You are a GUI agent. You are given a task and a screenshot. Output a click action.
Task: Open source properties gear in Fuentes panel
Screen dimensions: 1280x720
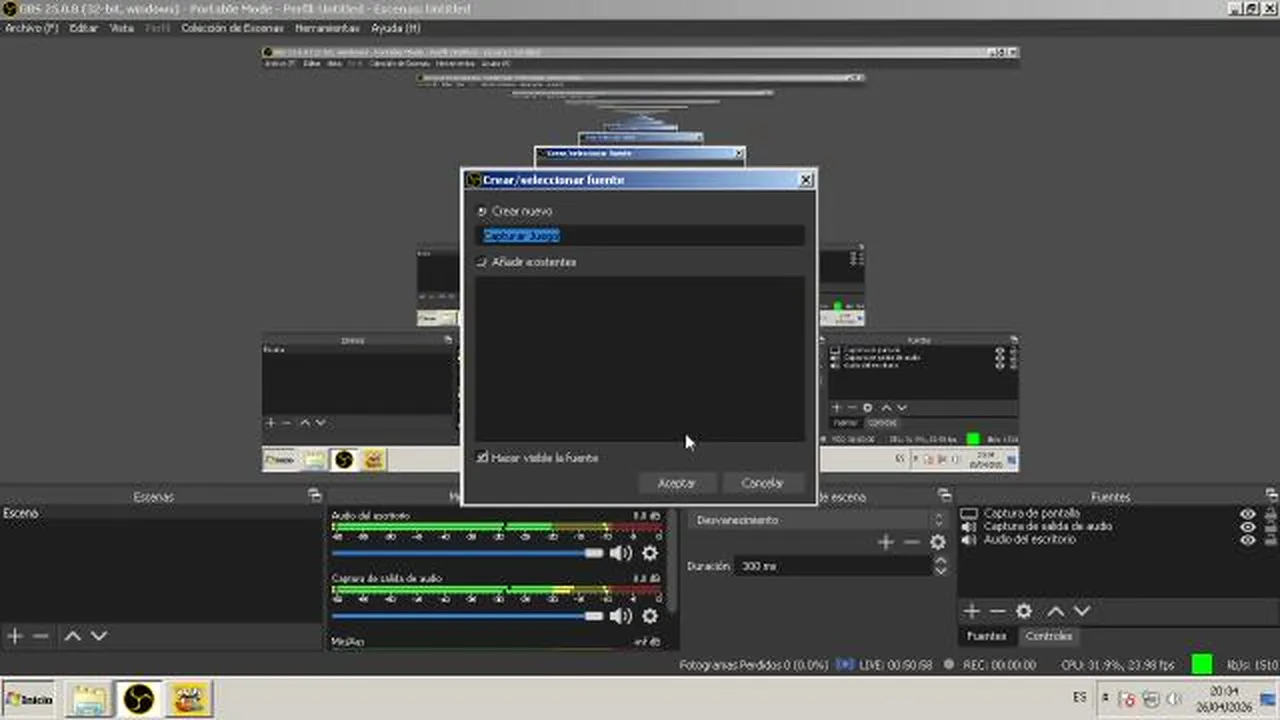tap(1024, 611)
